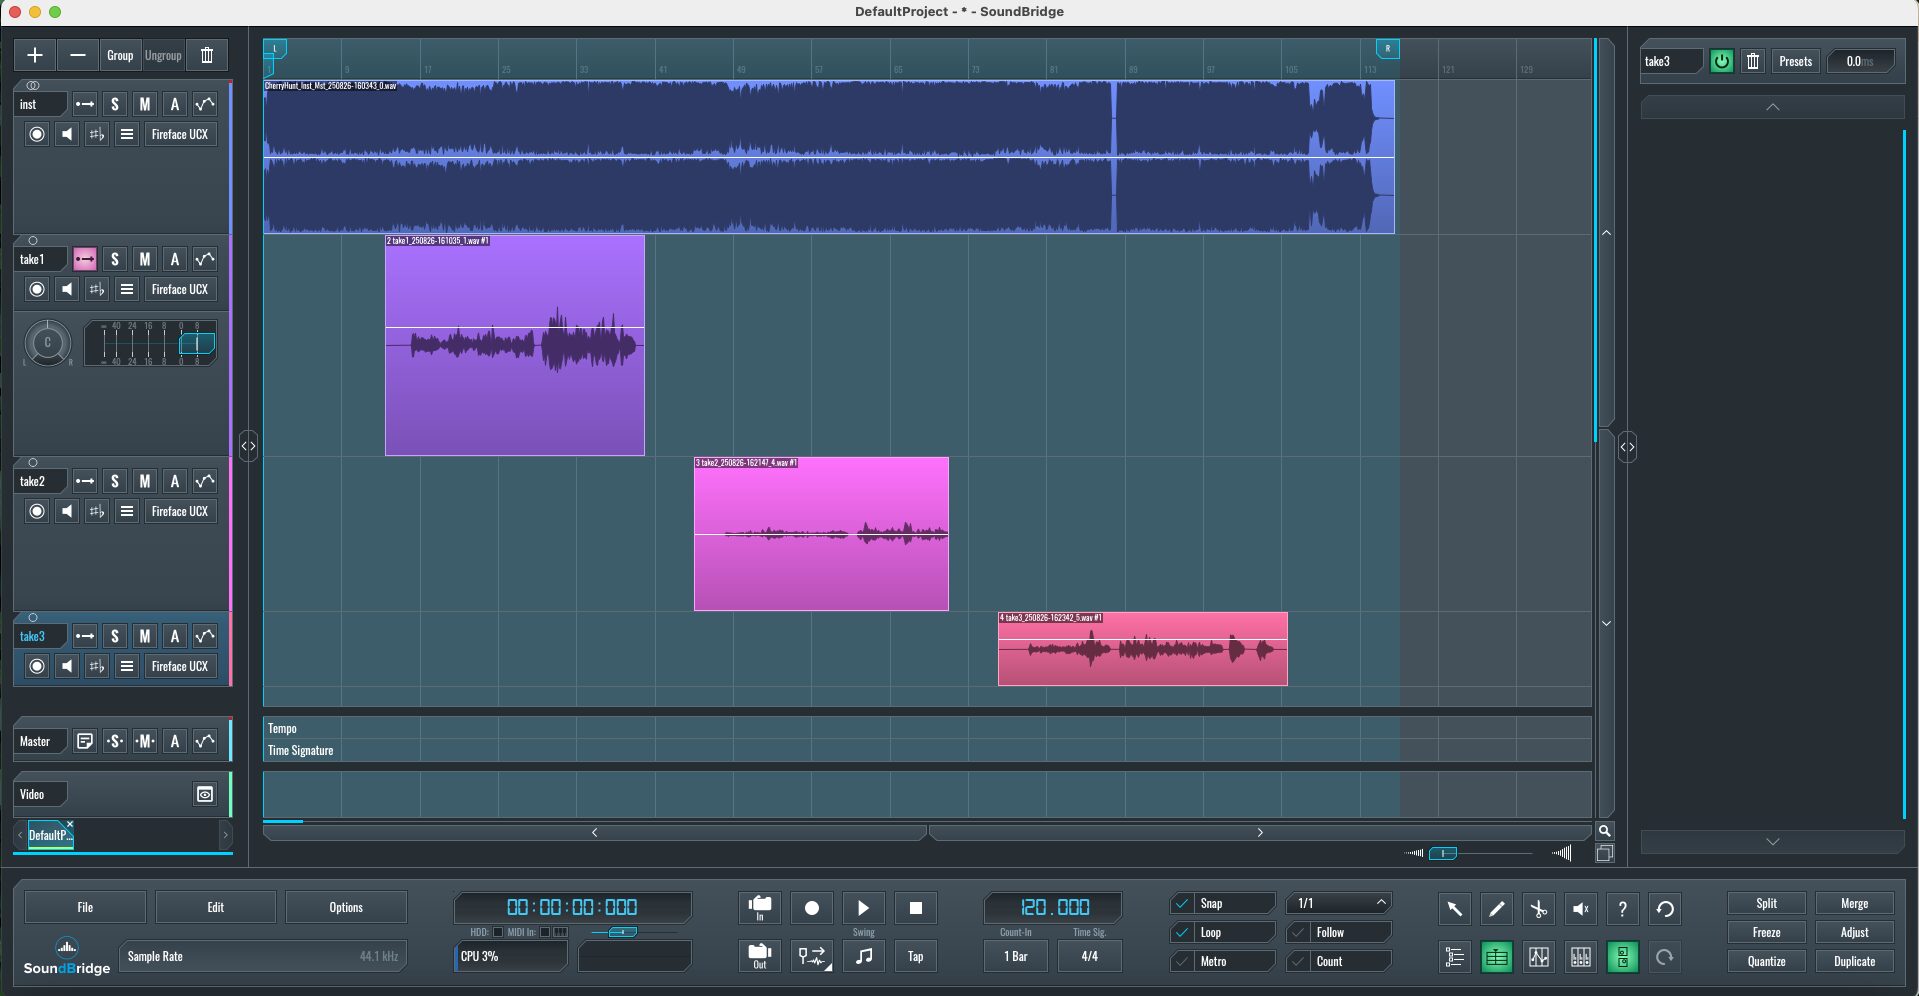Open the 1/1 snap grid dropdown
Image resolution: width=1919 pixels, height=996 pixels.
(x=1339, y=903)
